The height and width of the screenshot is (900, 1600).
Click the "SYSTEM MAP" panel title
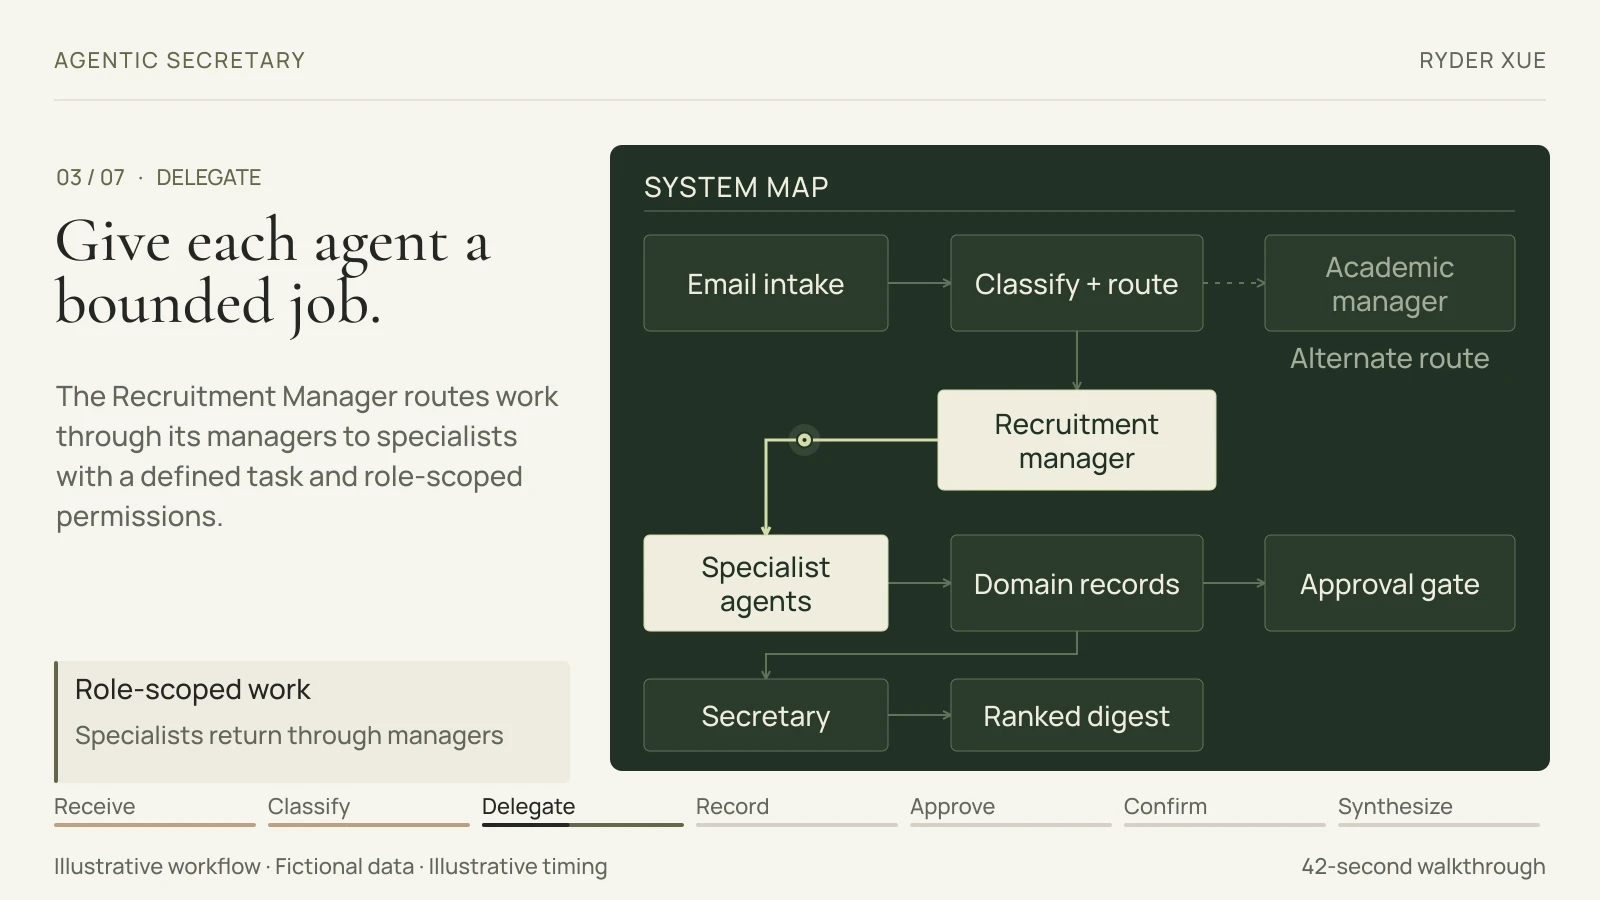(x=736, y=187)
